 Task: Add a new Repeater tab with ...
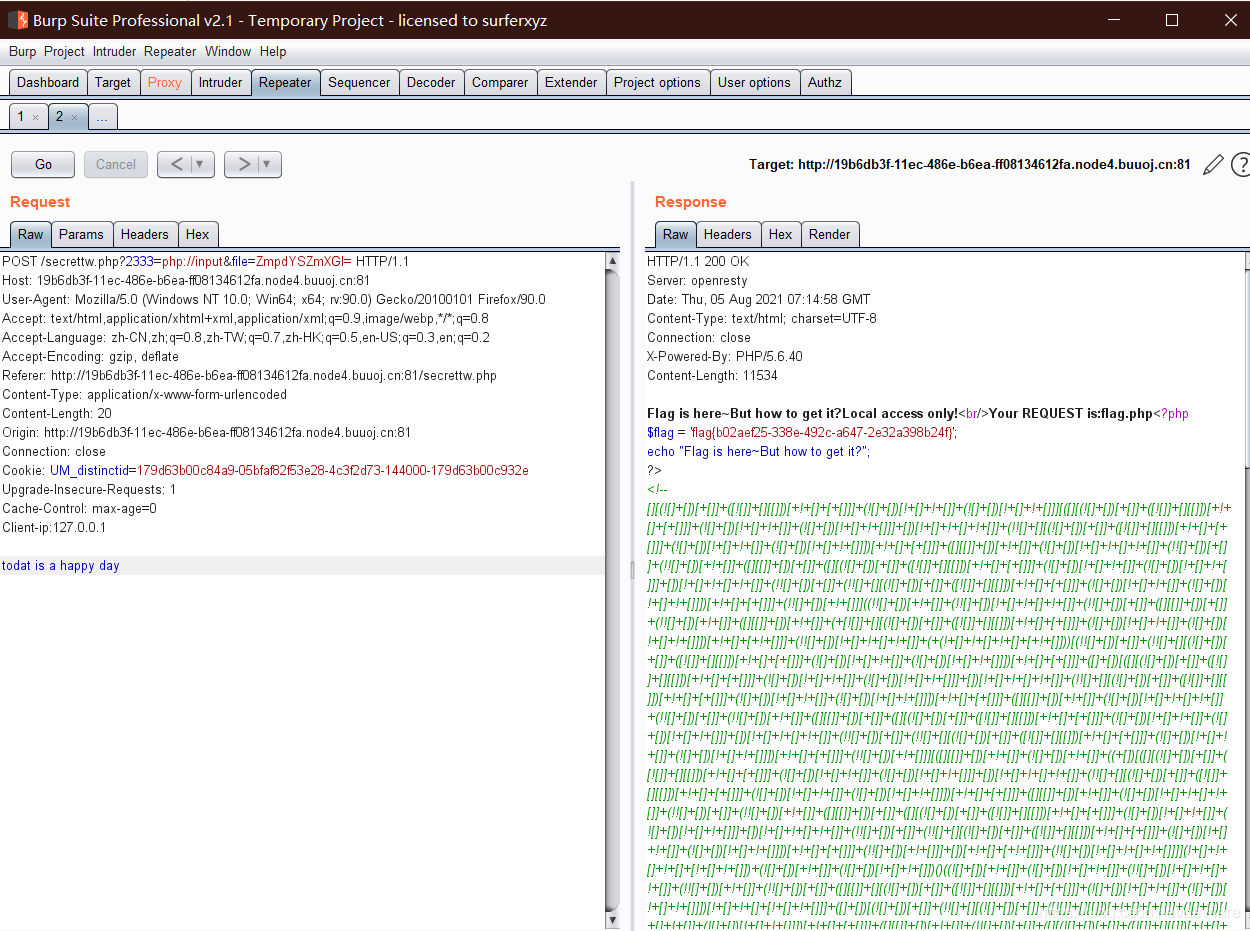pyautogui.click(x=102, y=117)
